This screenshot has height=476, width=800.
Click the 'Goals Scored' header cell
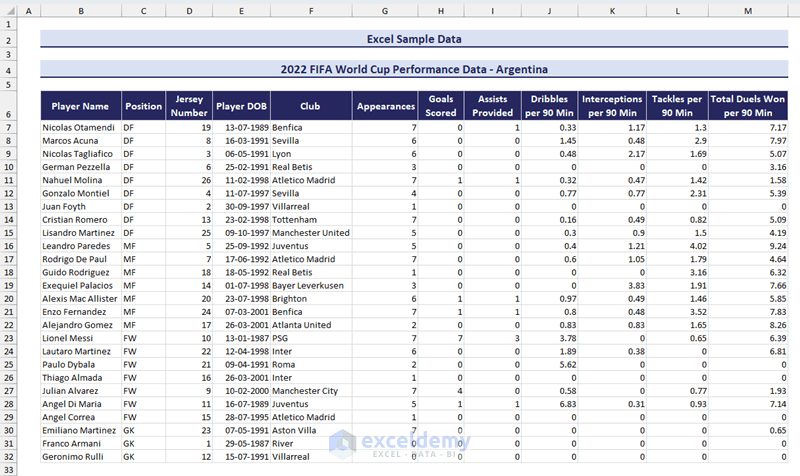tap(441, 106)
